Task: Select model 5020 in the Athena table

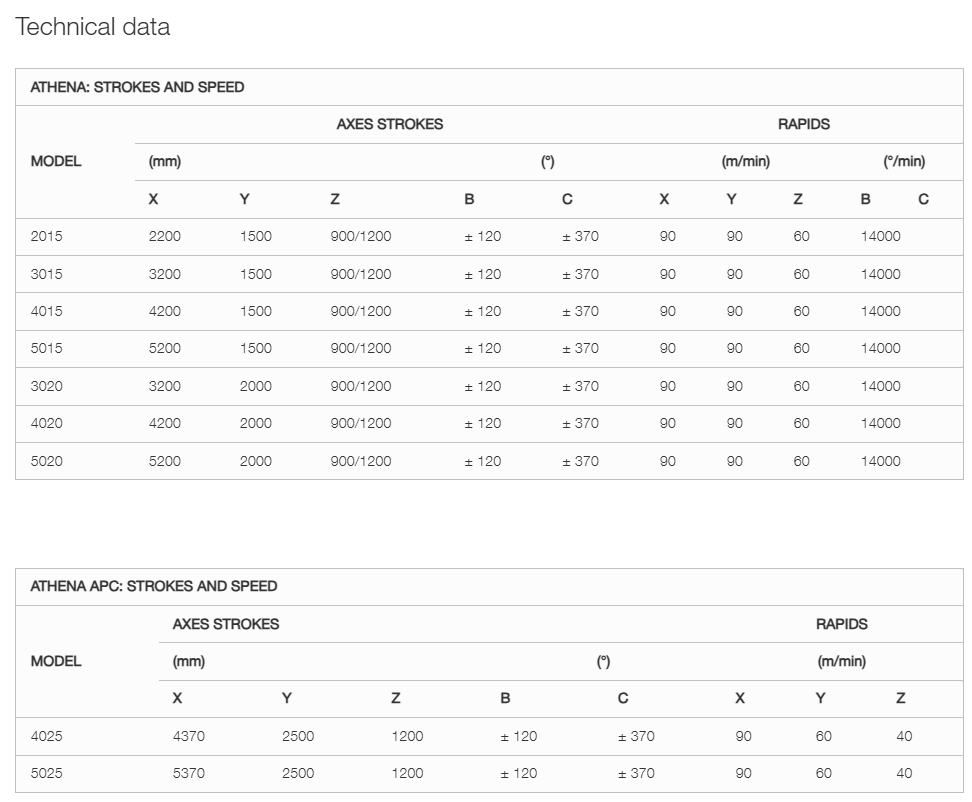Action: coord(46,461)
